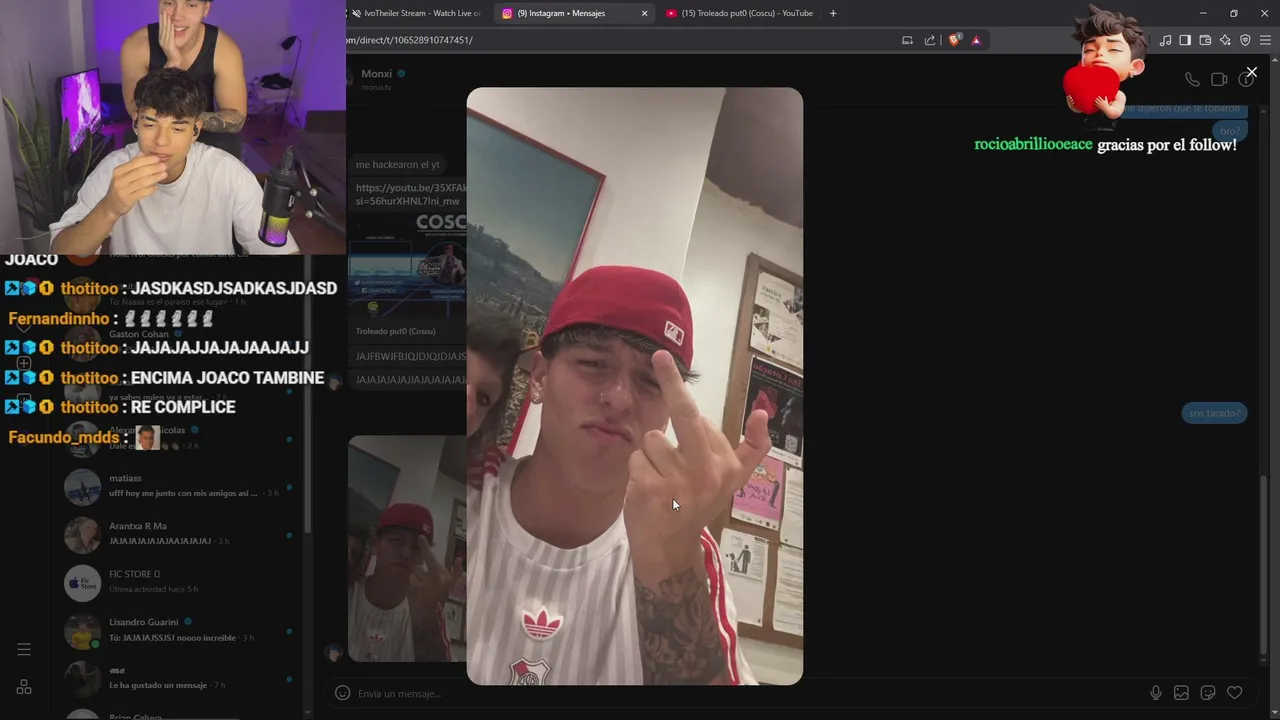Screen dimensions: 1280x720
Task: Click the Brave VPN shield icon
Action: pyautogui.click(x=1245, y=40)
